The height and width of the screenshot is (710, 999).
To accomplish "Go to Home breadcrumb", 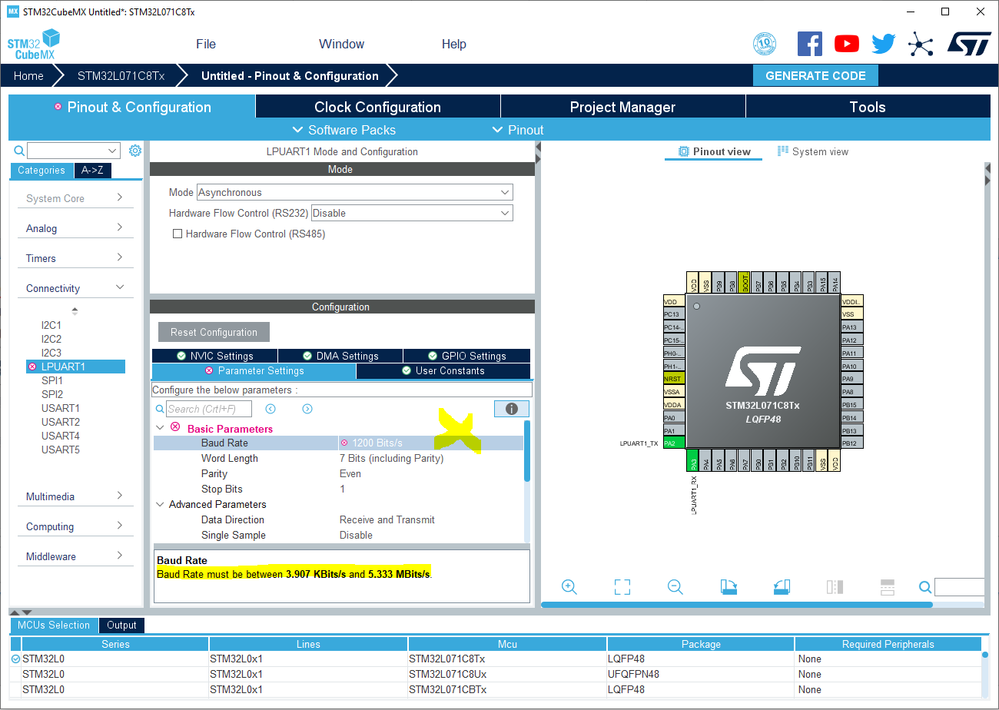I will 29,76.
